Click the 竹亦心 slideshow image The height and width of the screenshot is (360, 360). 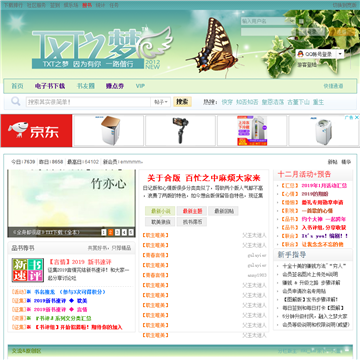pos(71,199)
